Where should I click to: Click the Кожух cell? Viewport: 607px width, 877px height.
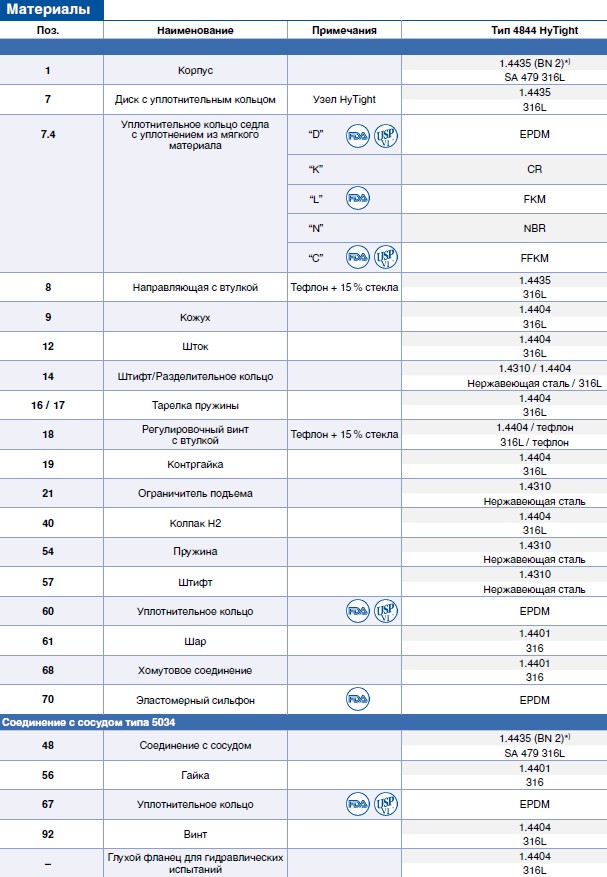tap(195, 317)
